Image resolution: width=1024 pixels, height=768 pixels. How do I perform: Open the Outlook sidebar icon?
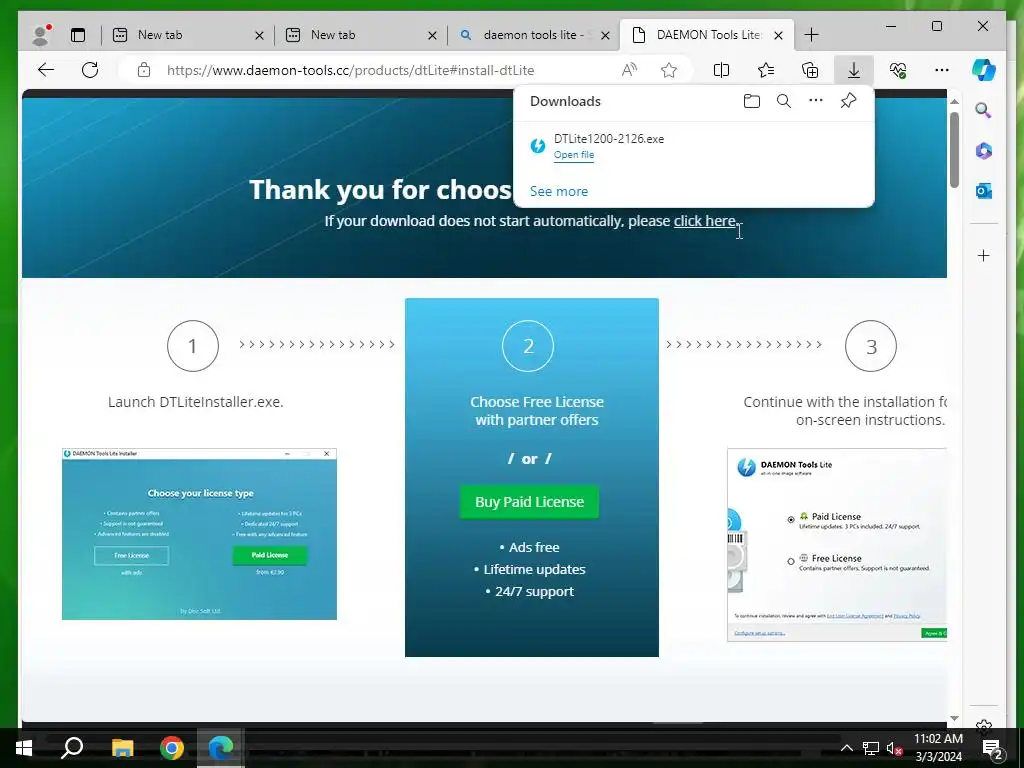[x=984, y=191]
